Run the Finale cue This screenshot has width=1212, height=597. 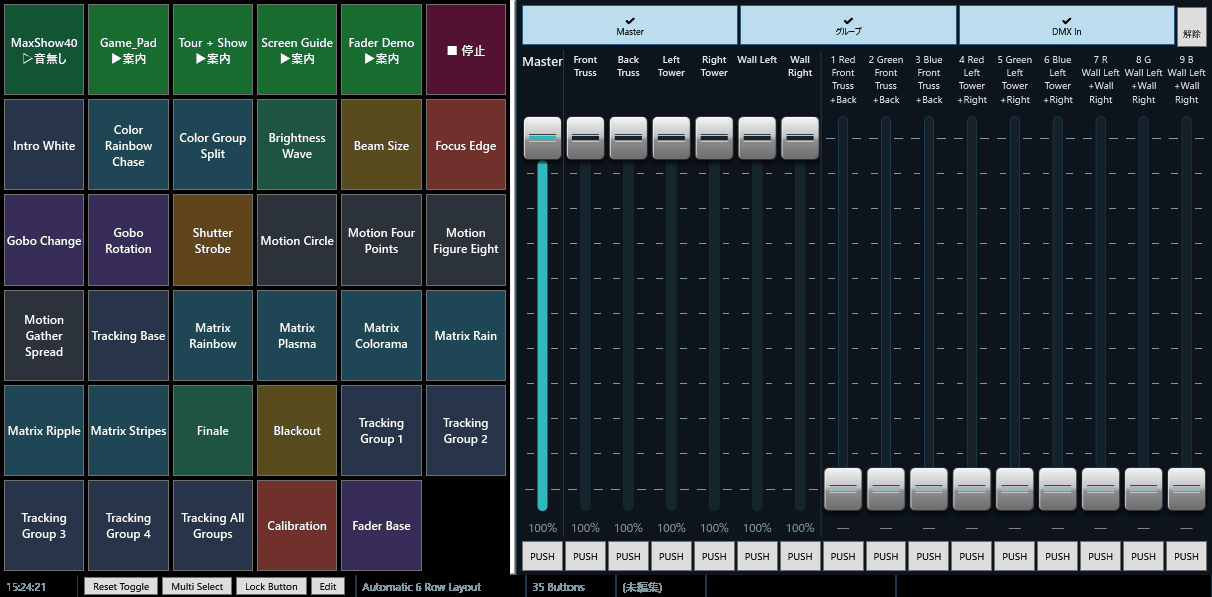click(x=213, y=430)
